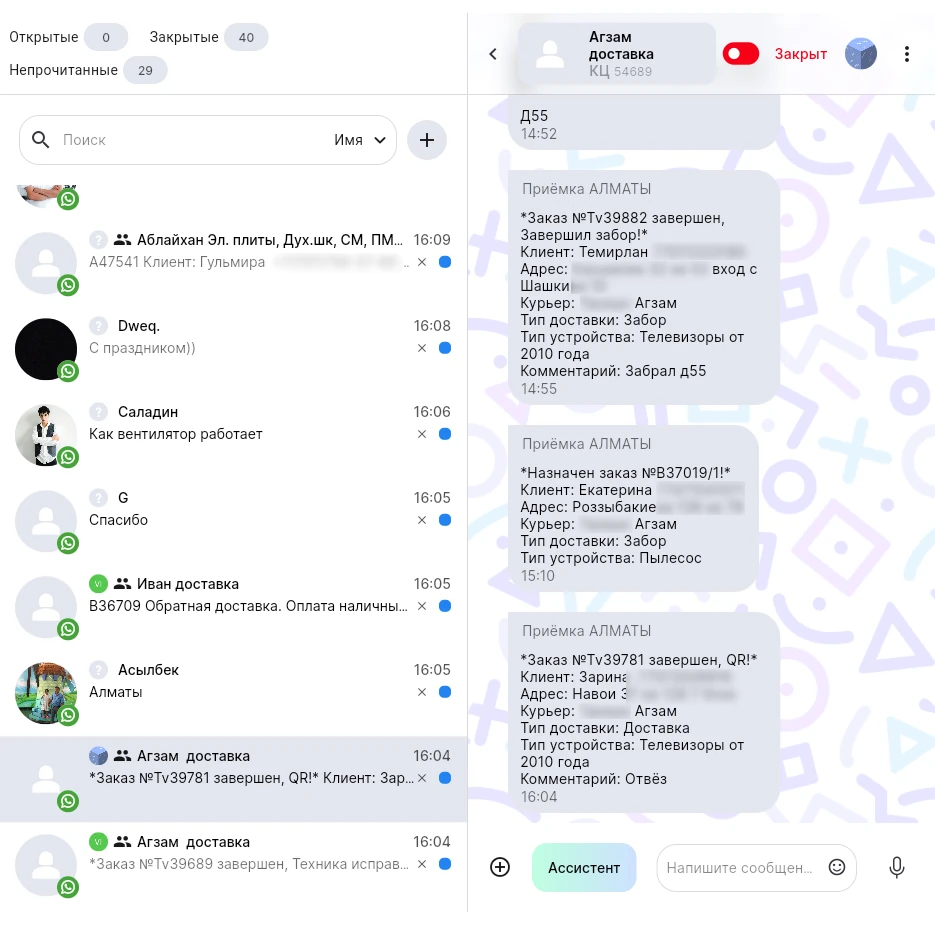
Task: Switch to the Открытые chats tab
Action: 68,38
